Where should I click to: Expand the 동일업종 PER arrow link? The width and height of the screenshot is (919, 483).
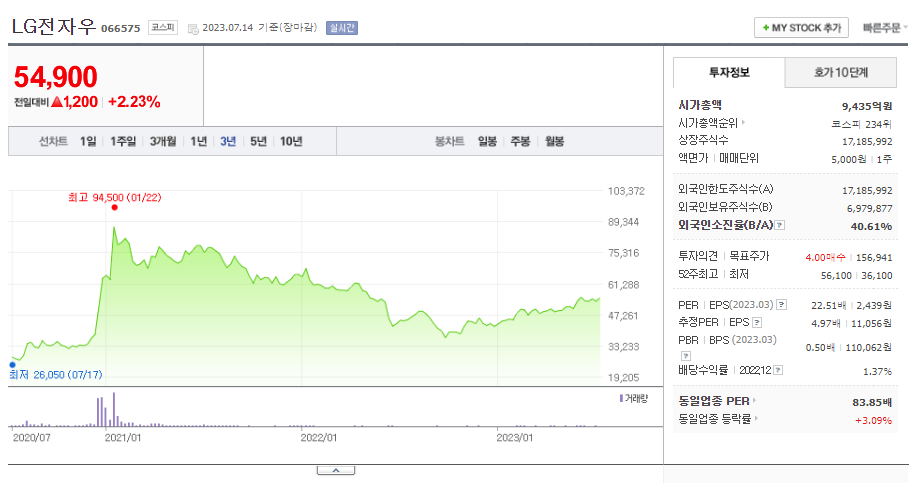click(754, 401)
